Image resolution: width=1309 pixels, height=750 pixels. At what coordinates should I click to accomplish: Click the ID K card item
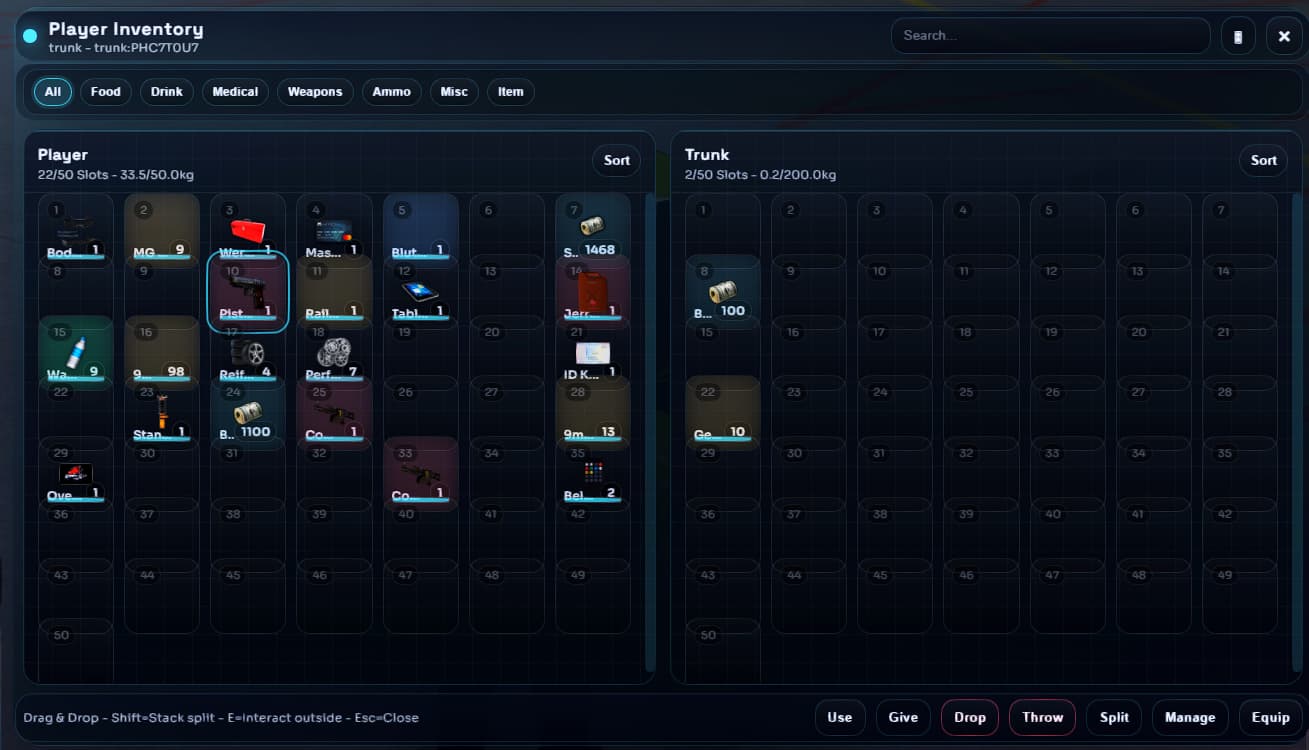click(x=592, y=352)
